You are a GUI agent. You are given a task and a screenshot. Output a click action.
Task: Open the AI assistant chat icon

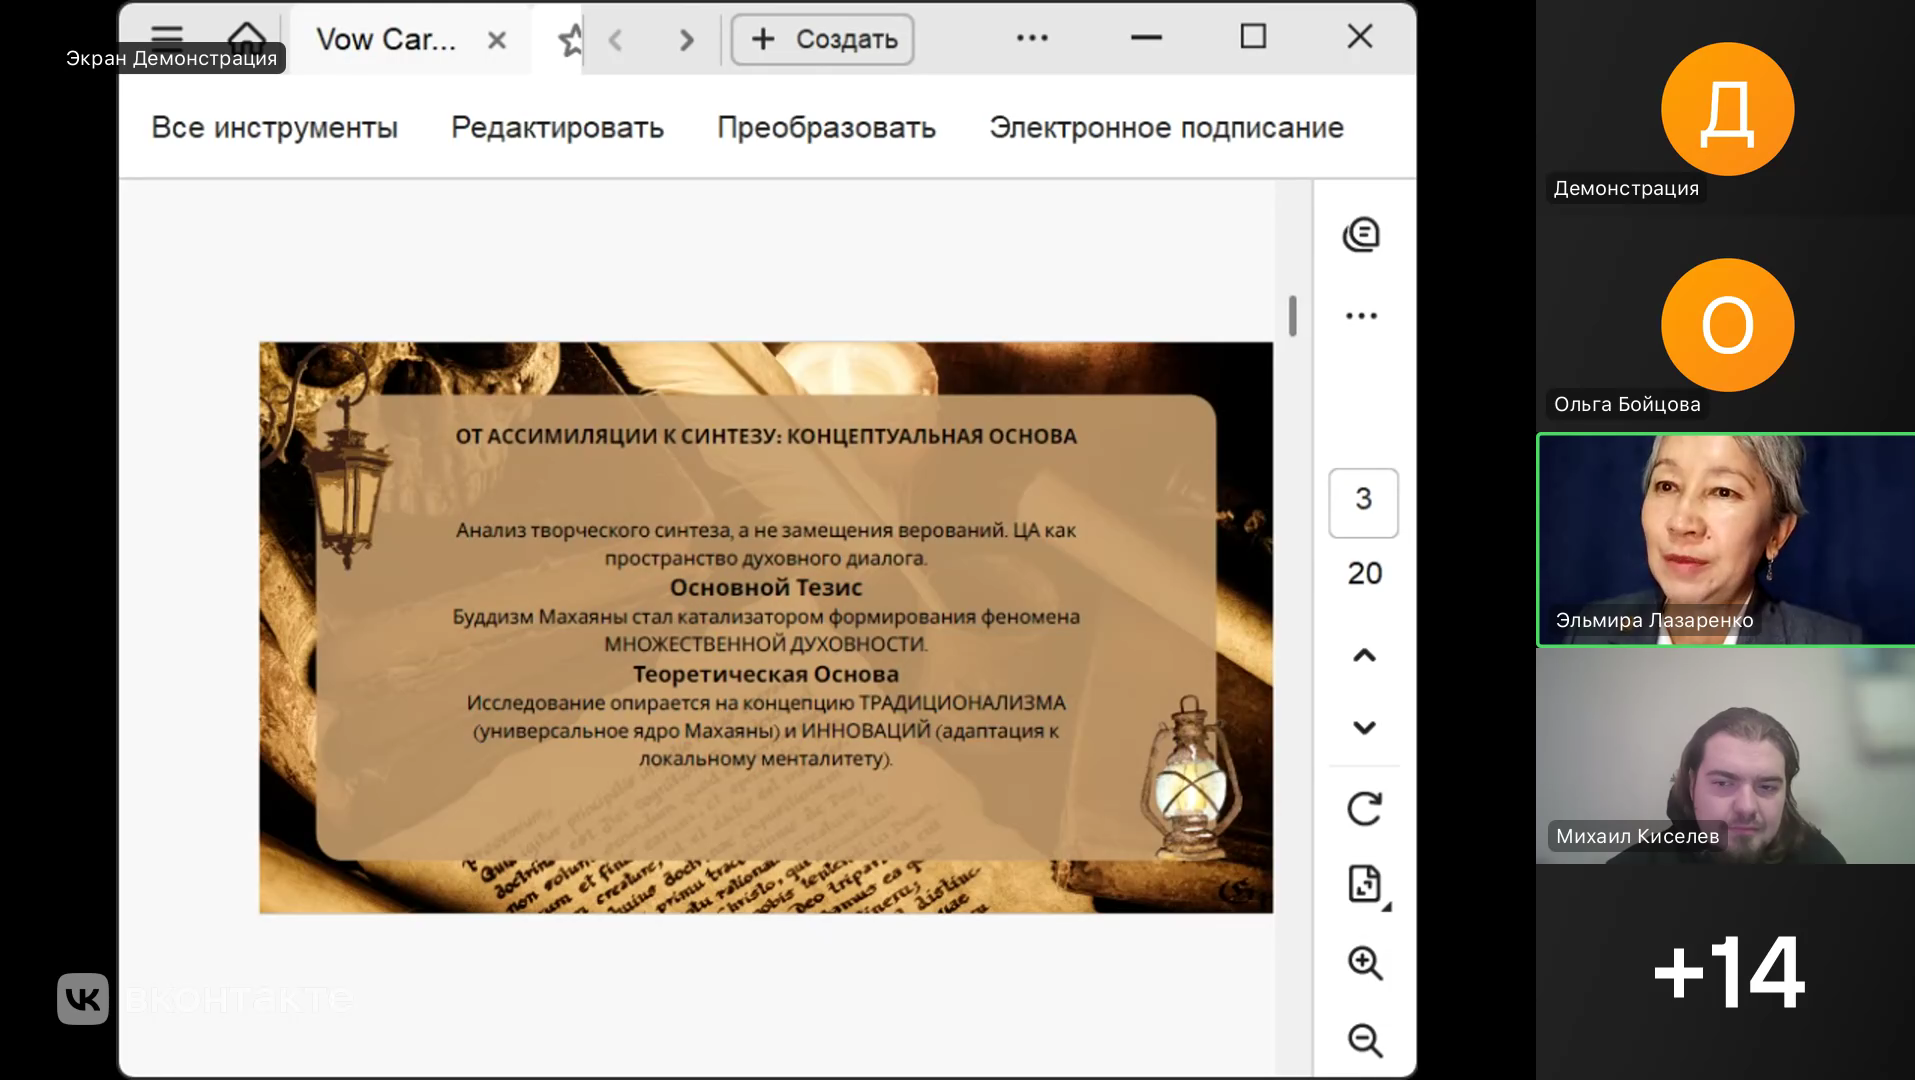1361,235
